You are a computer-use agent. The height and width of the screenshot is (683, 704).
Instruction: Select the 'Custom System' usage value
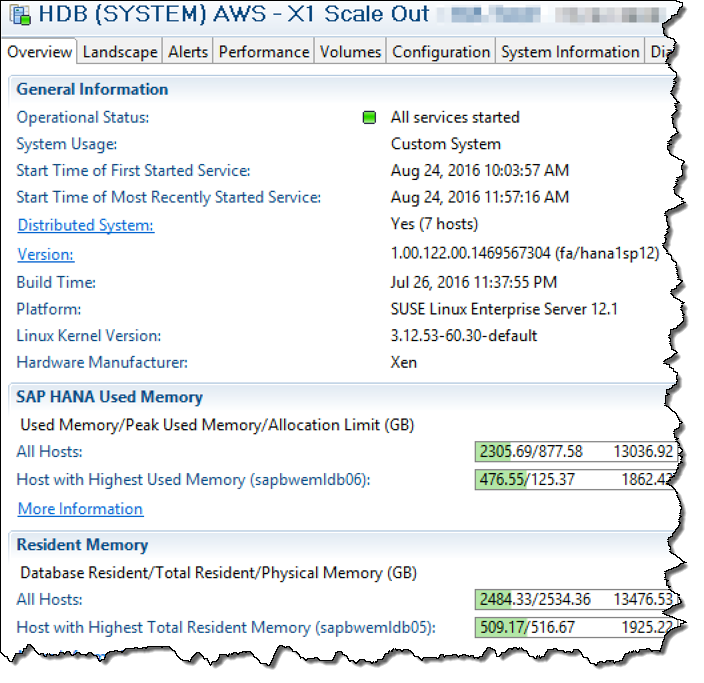coord(445,144)
